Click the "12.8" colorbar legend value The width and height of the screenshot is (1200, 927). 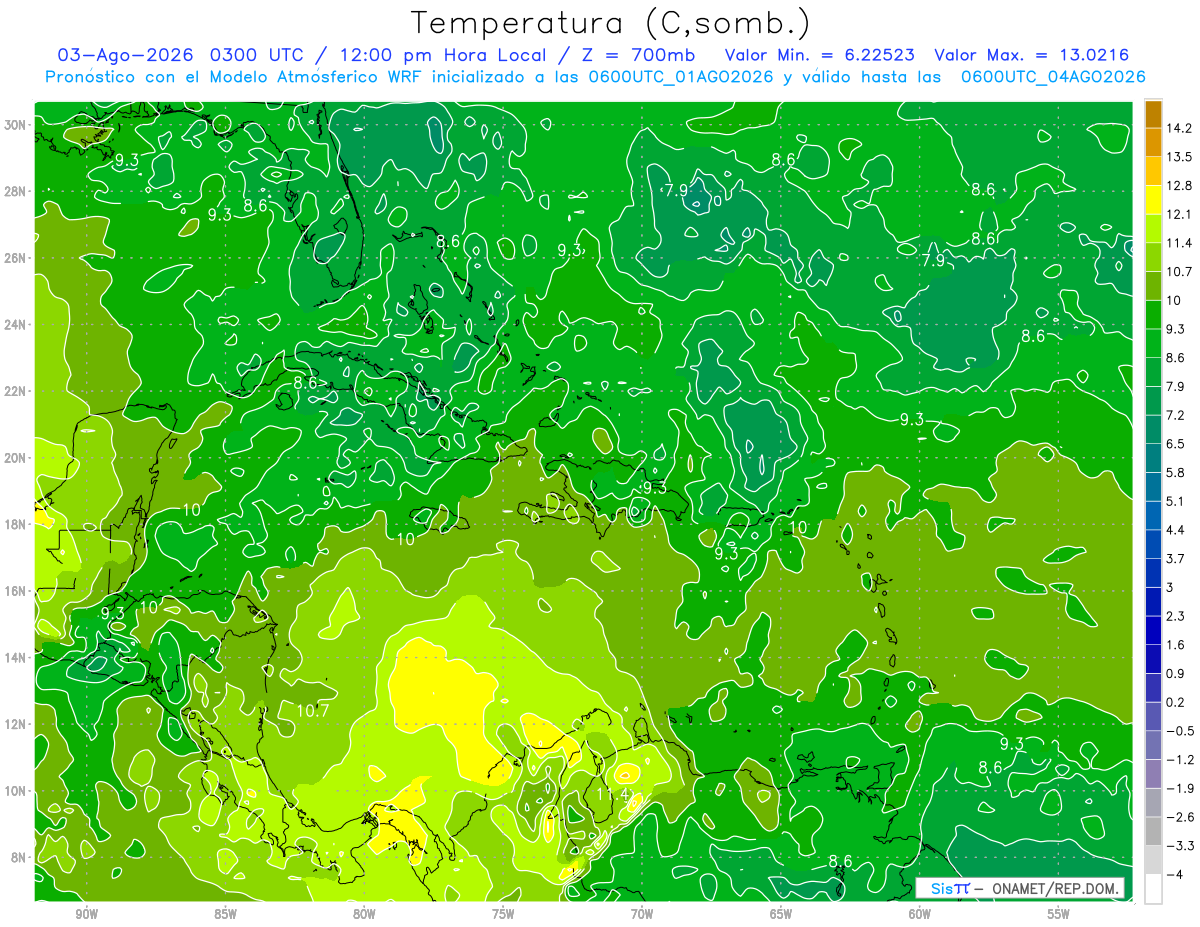[1179, 185]
